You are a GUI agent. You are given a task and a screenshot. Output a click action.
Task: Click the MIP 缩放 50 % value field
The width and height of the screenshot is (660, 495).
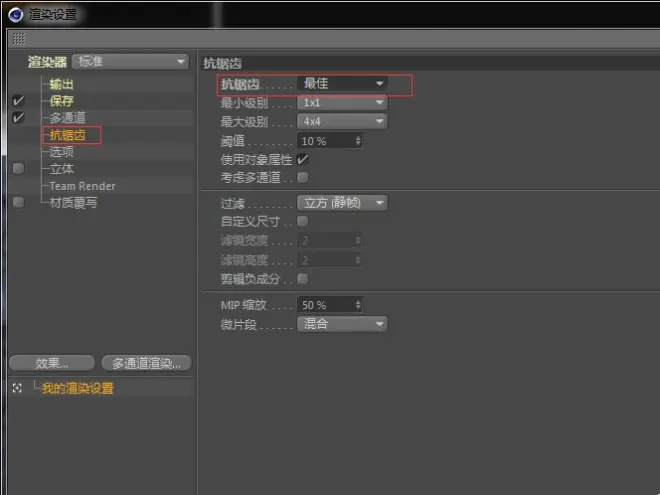point(323,305)
